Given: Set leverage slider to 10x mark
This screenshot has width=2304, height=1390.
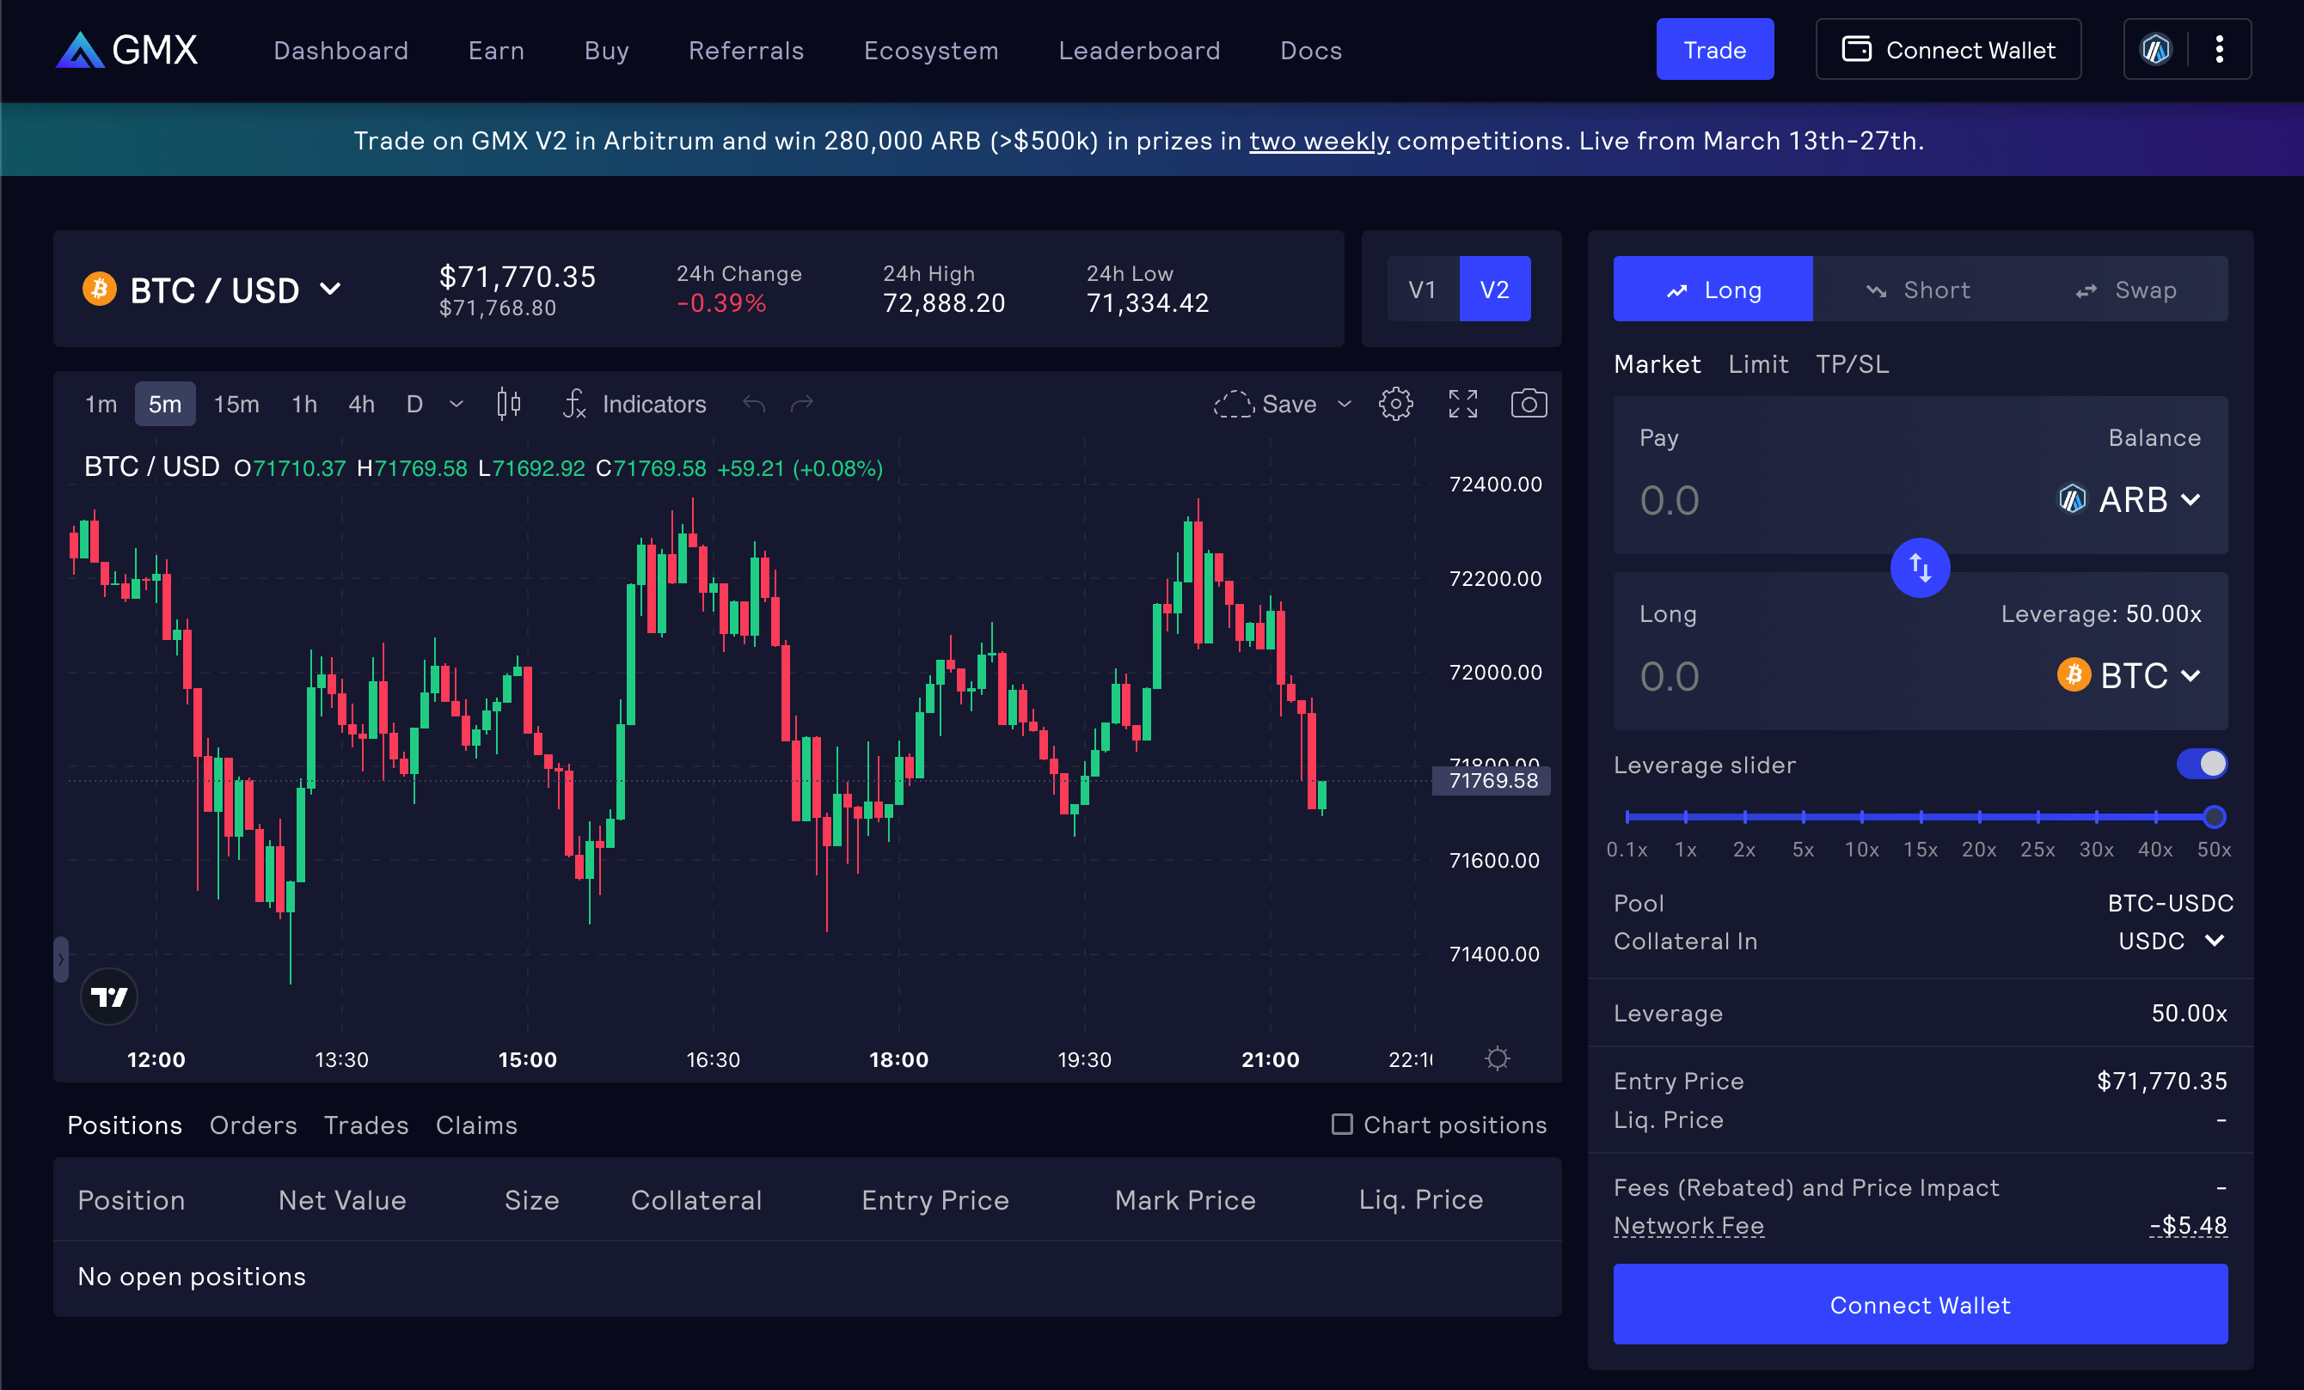Looking at the screenshot, I should coord(1861,817).
